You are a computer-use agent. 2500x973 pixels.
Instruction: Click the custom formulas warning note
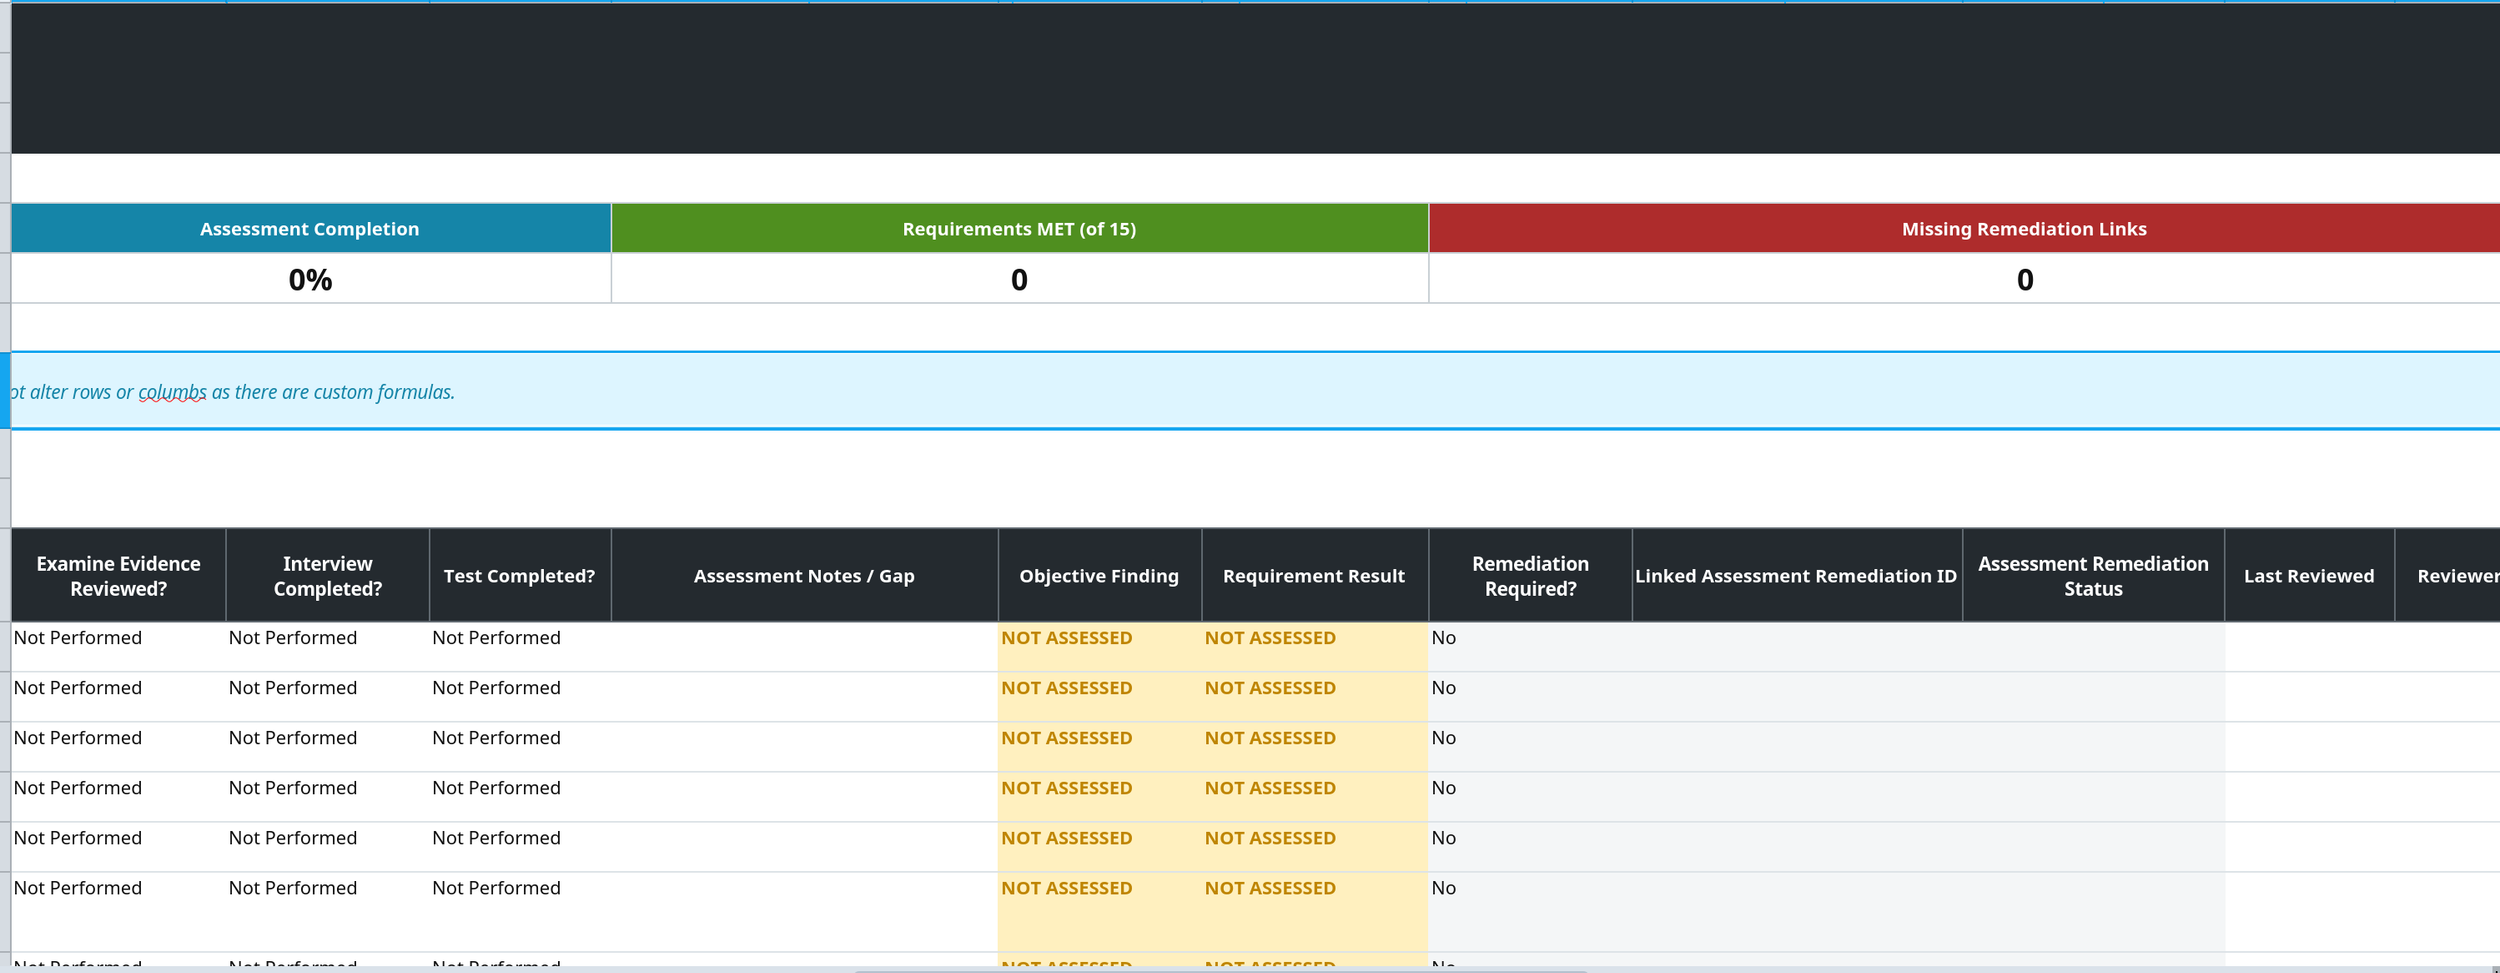point(1255,391)
